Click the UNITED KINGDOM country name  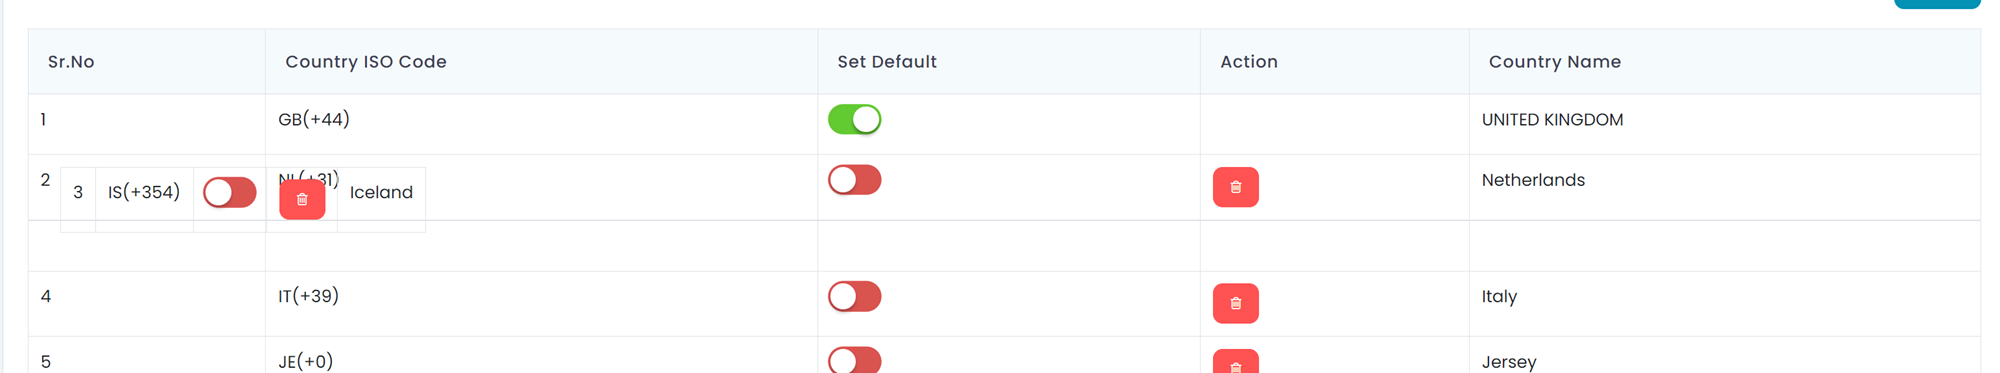(x=1552, y=120)
